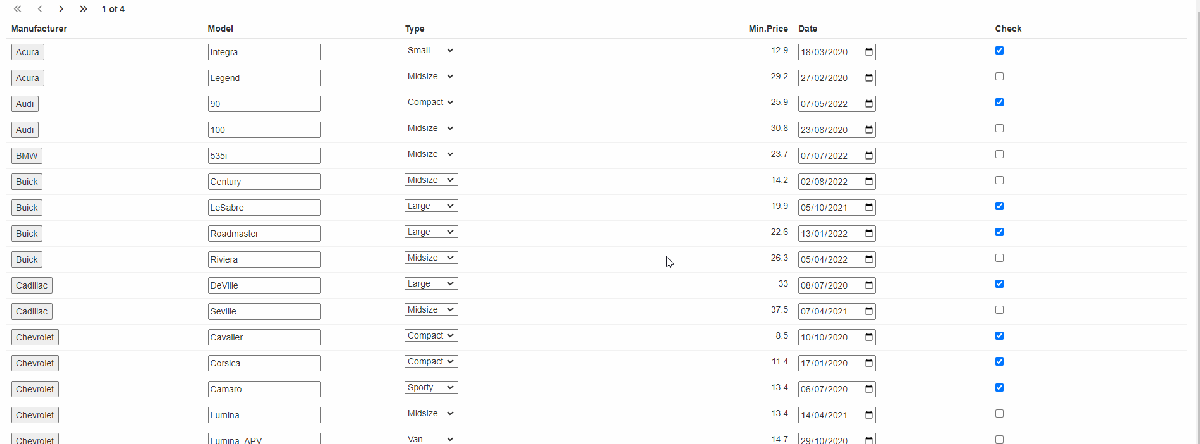Uncheck the Check box for Audi 90
The height and width of the screenshot is (444, 1200).
(1000, 102)
